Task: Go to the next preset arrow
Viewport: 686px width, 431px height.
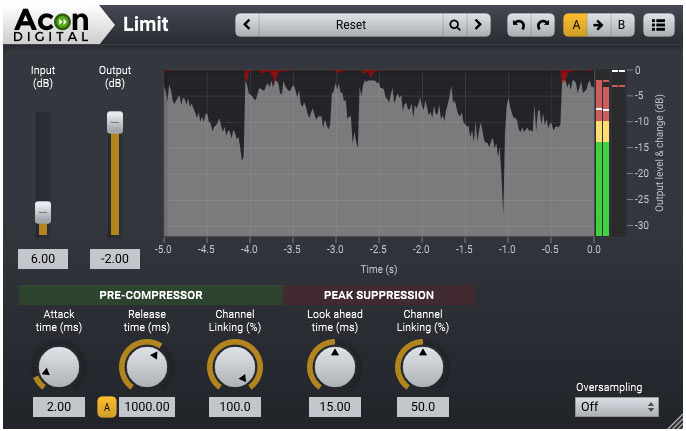Action: (478, 25)
